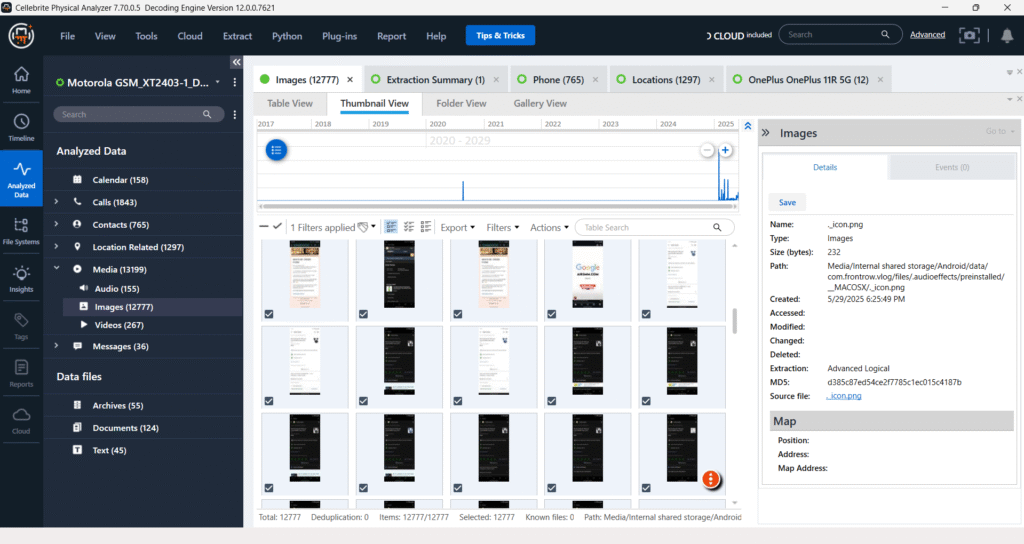Click the deselect all dash icon

pos(264,227)
